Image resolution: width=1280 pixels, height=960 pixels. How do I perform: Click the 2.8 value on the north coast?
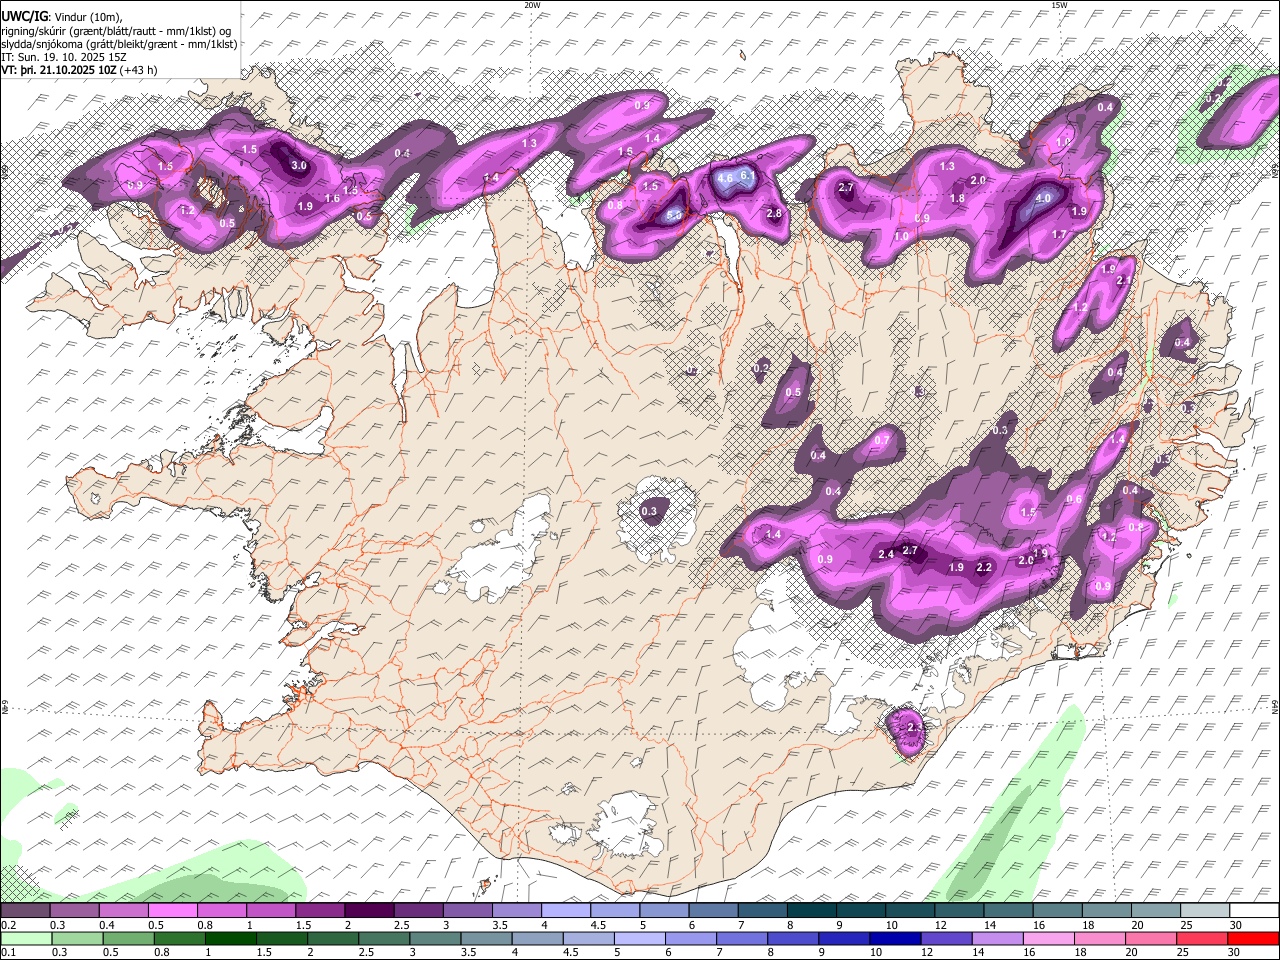(773, 213)
